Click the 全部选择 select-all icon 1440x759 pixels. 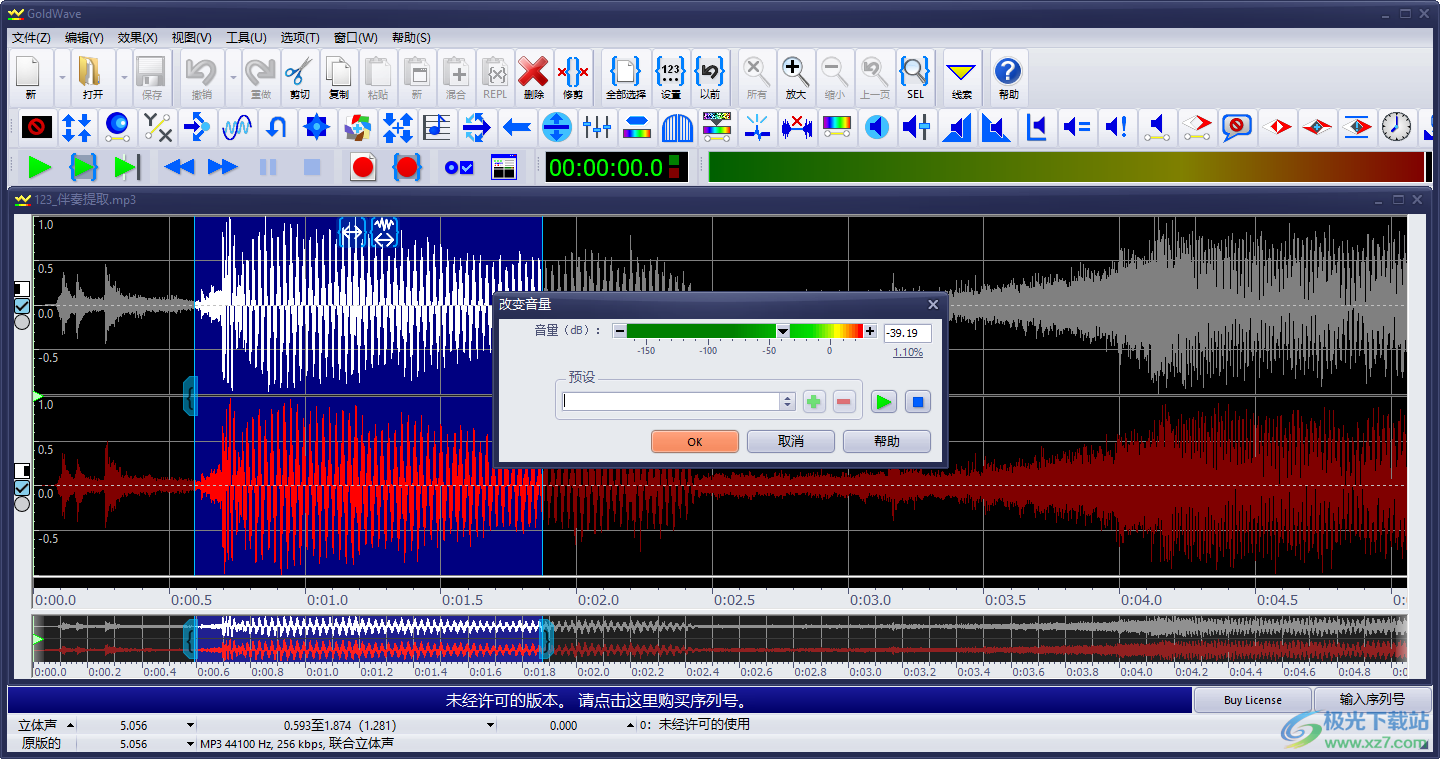coord(625,77)
